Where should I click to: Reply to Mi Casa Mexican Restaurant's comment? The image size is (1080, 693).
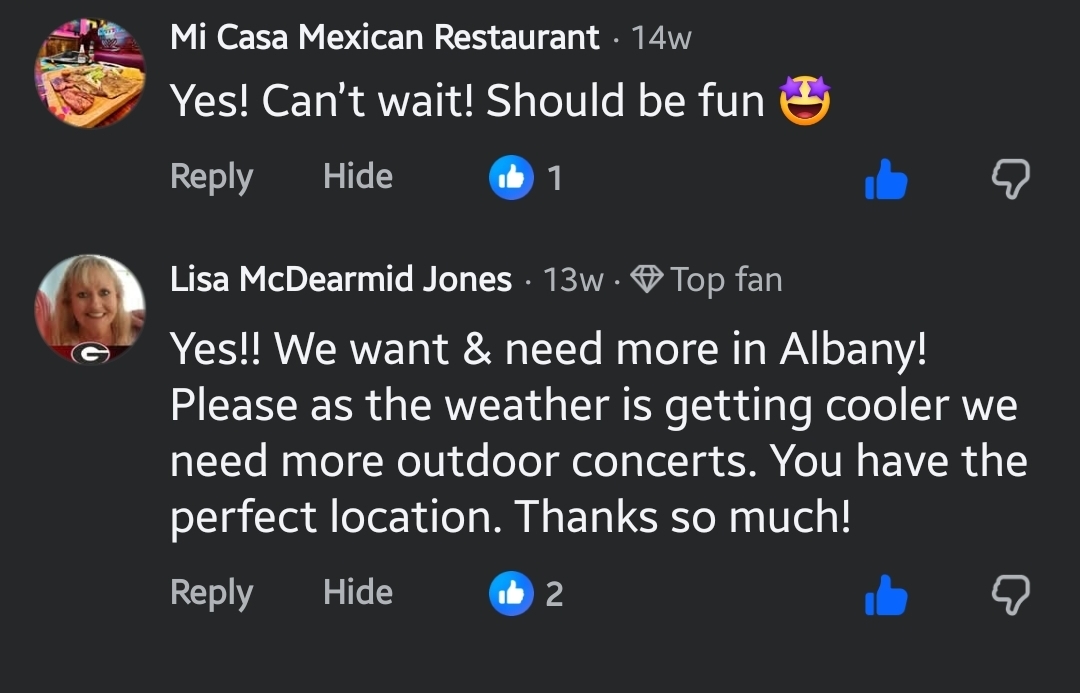click(211, 177)
